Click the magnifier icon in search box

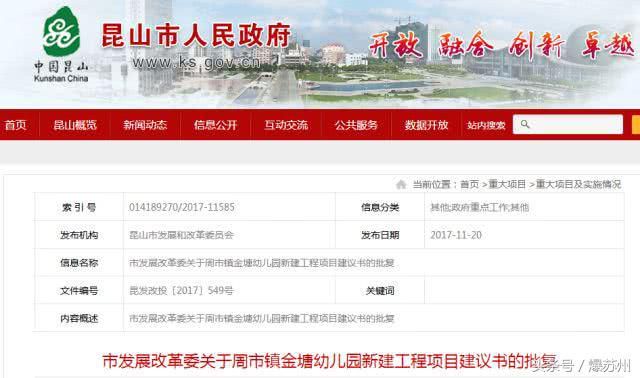(525, 124)
